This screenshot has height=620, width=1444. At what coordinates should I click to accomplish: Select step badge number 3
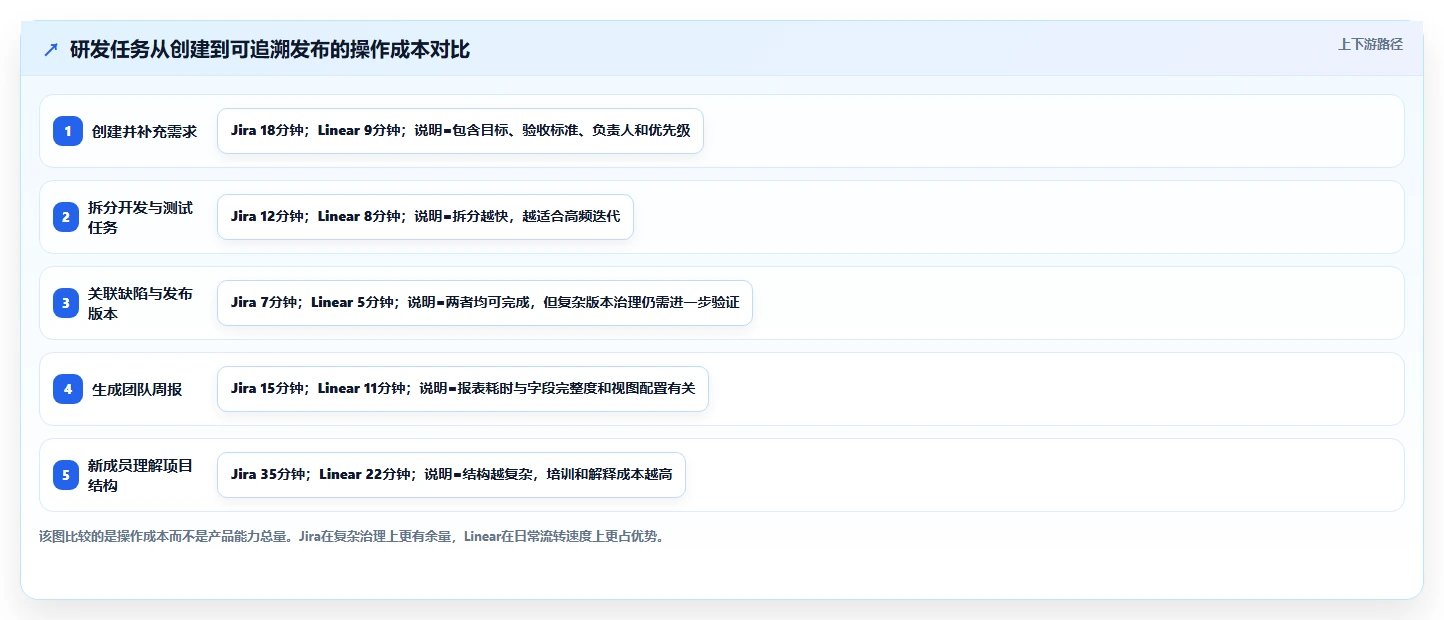pos(66,303)
